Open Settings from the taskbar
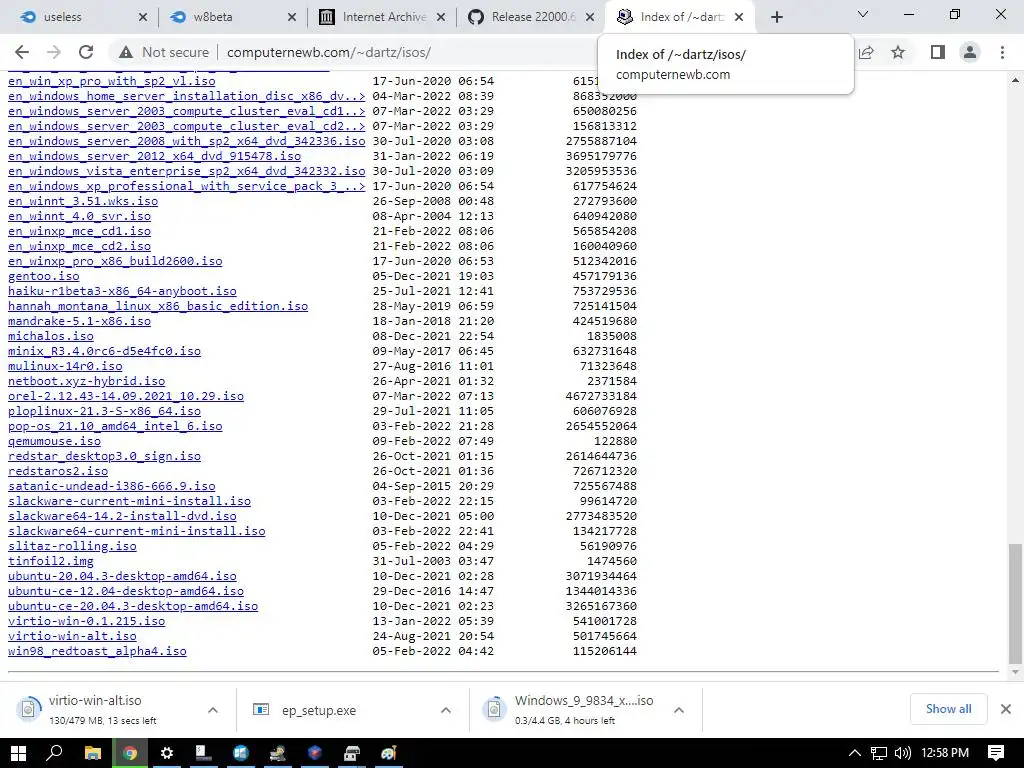 pos(167,753)
